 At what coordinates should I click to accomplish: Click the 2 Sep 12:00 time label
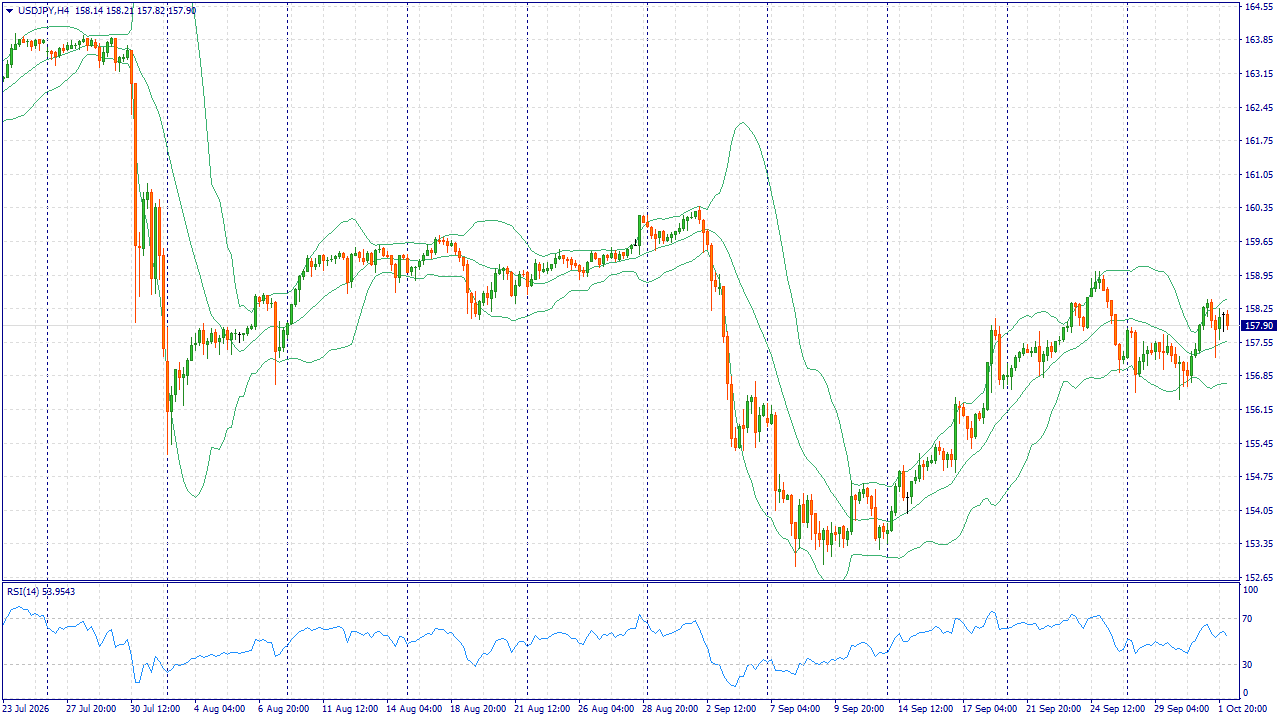pos(731,709)
